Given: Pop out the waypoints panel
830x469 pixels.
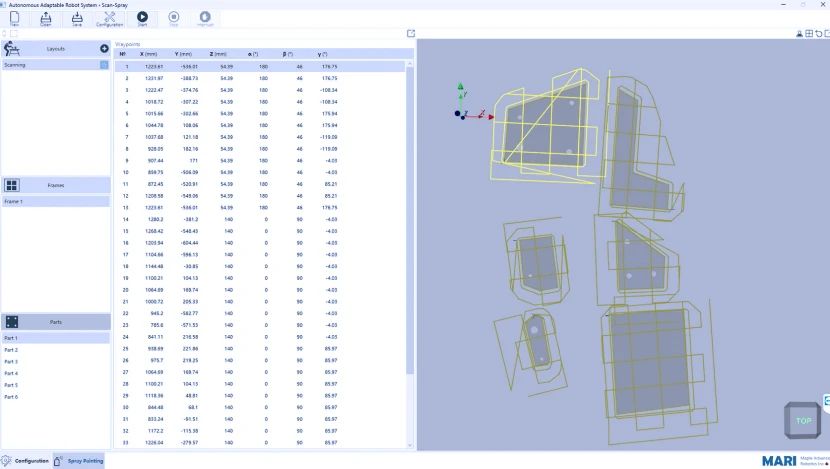Looking at the screenshot, I should point(411,34).
